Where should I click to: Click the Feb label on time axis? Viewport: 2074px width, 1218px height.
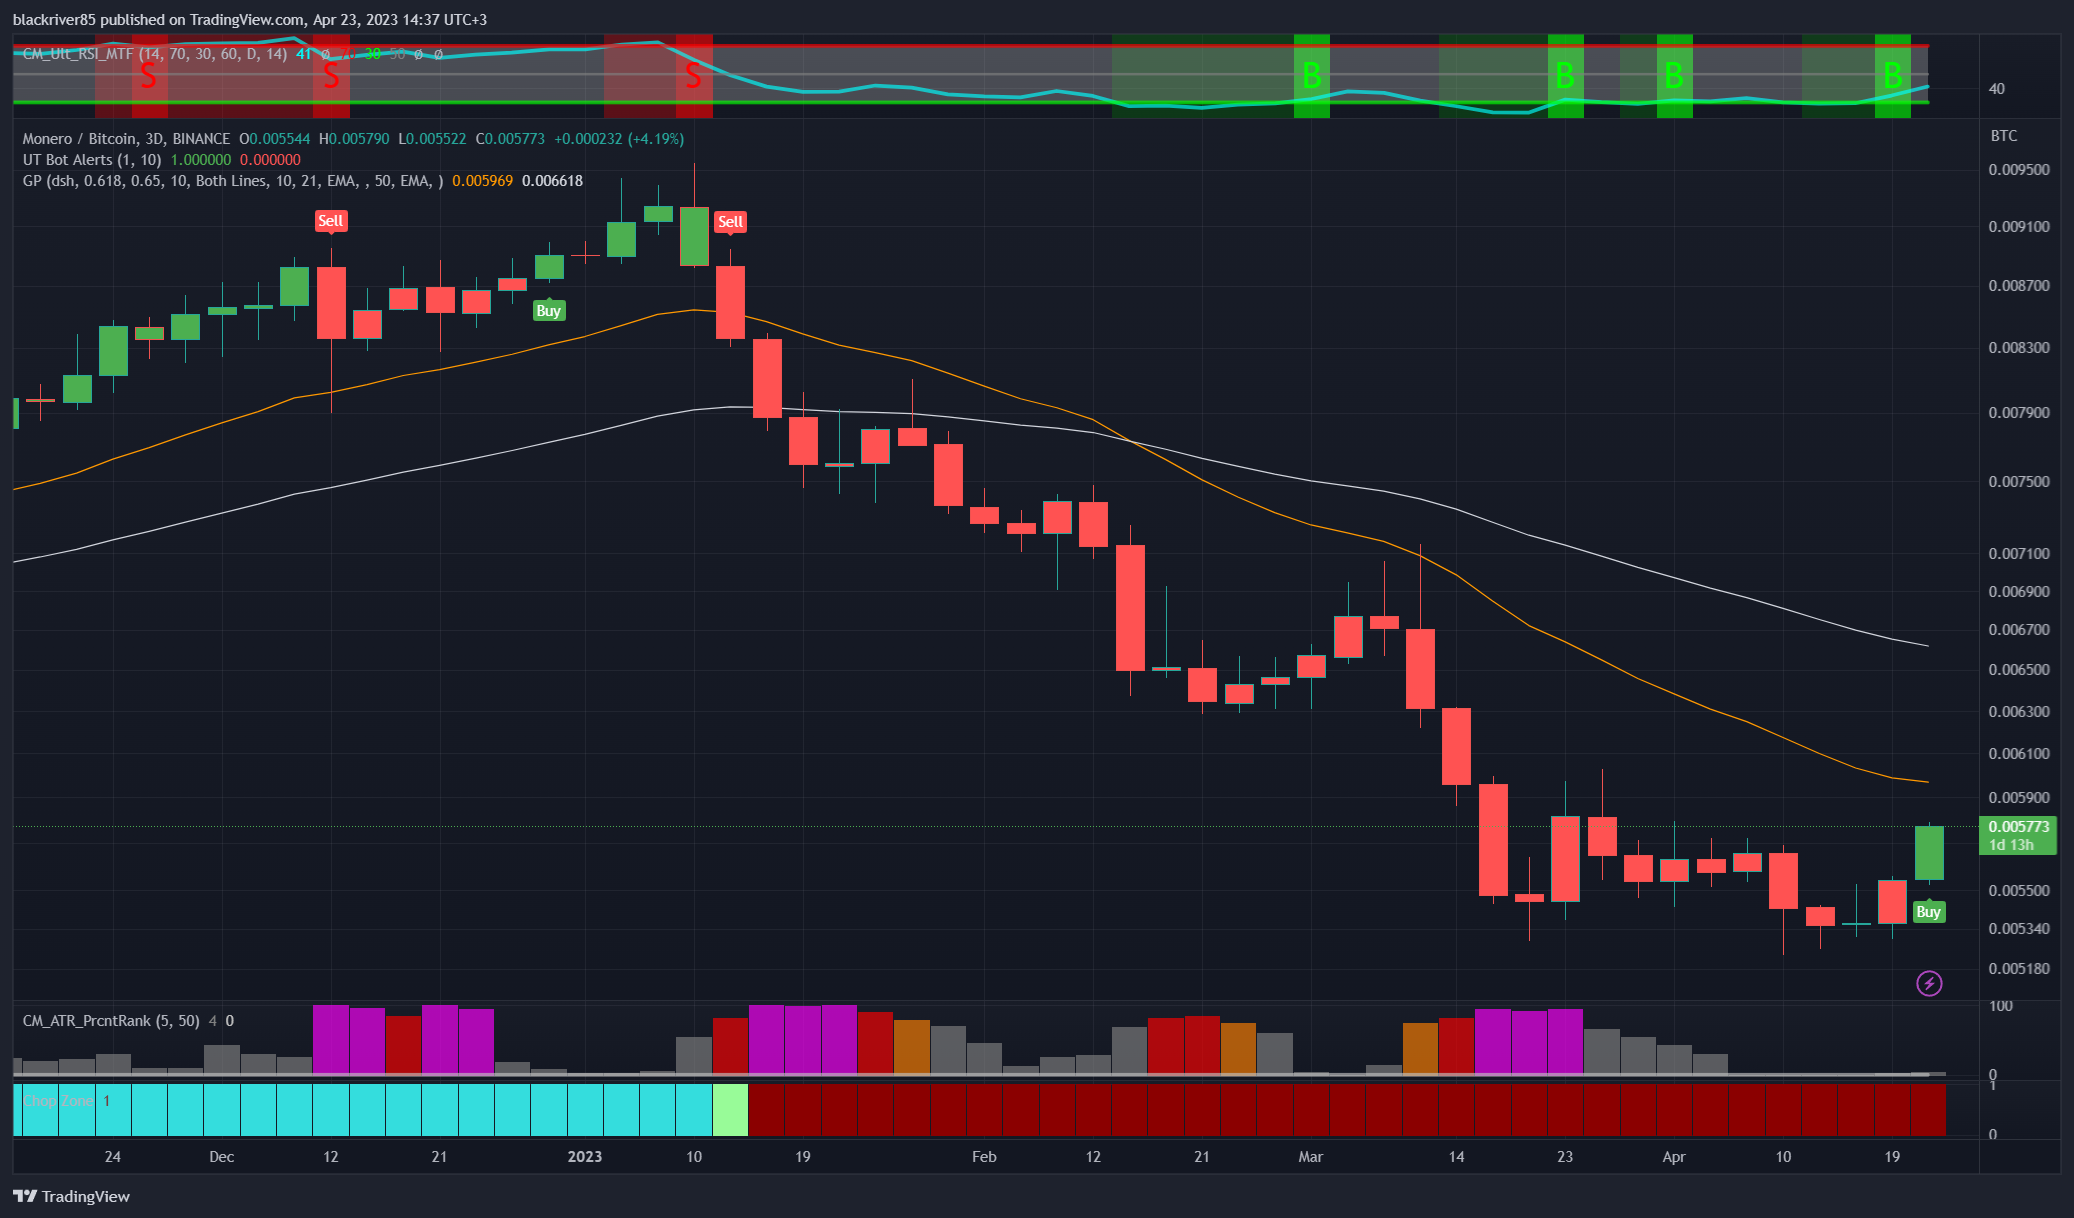point(984,1157)
